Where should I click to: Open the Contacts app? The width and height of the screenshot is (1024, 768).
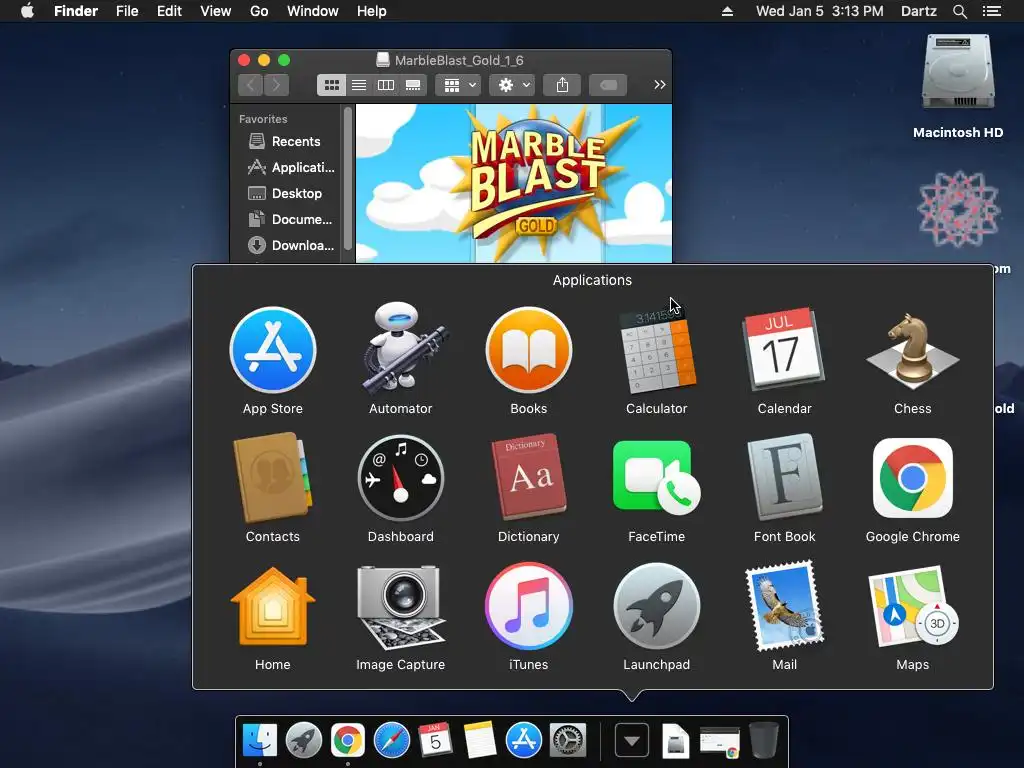[x=273, y=478]
